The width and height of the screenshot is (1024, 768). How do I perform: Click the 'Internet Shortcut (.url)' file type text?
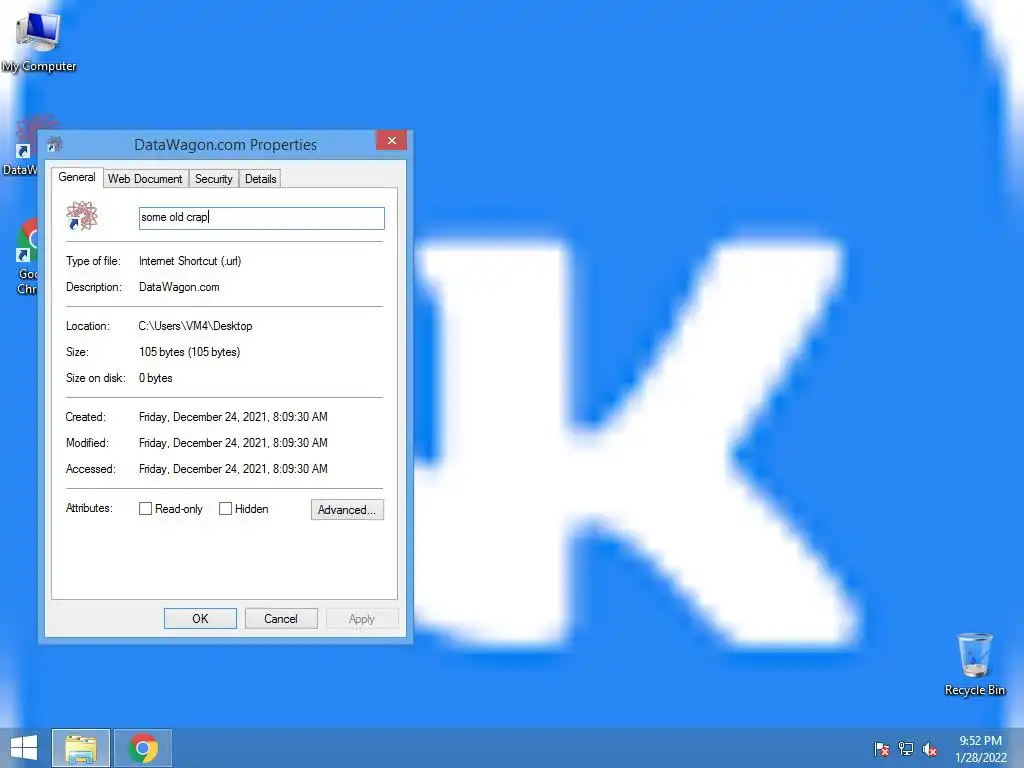[190, 261]
